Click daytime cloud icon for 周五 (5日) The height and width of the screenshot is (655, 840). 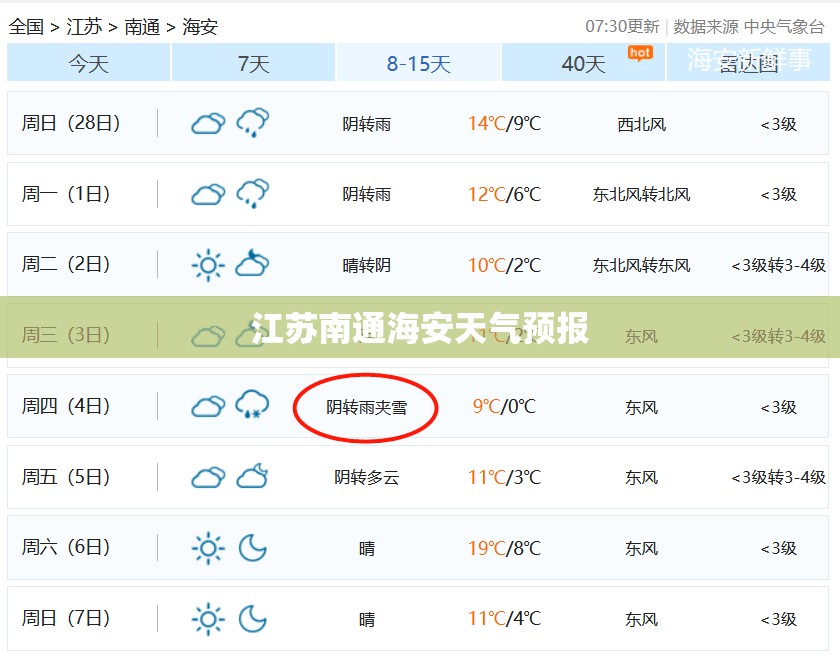pyautogui.click(x=208, y=477)
